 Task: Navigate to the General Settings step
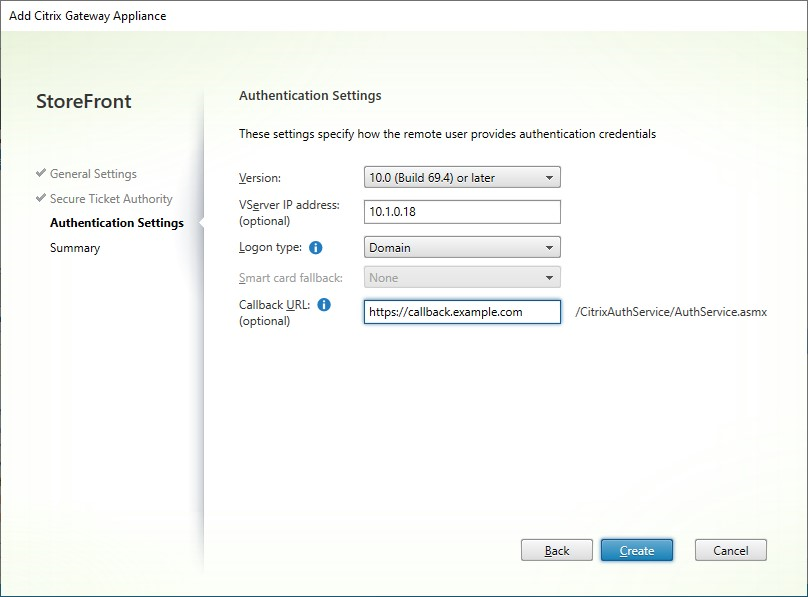(x=93, y=174)
